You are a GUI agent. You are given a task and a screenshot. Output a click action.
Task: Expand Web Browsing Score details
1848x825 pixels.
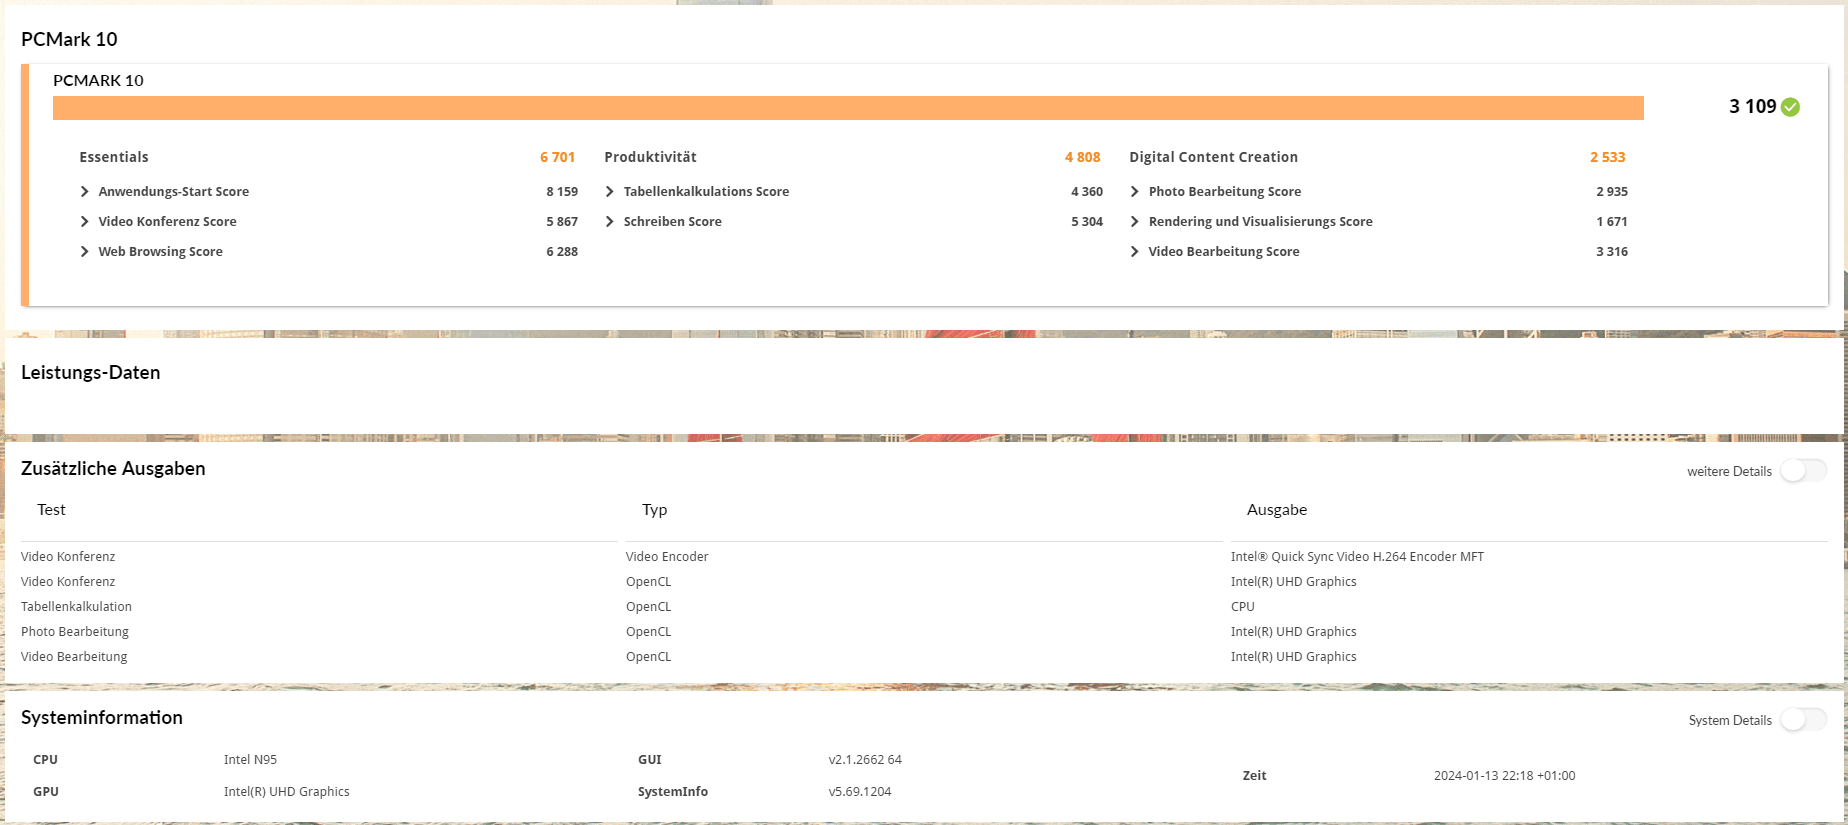click(85, 252)
